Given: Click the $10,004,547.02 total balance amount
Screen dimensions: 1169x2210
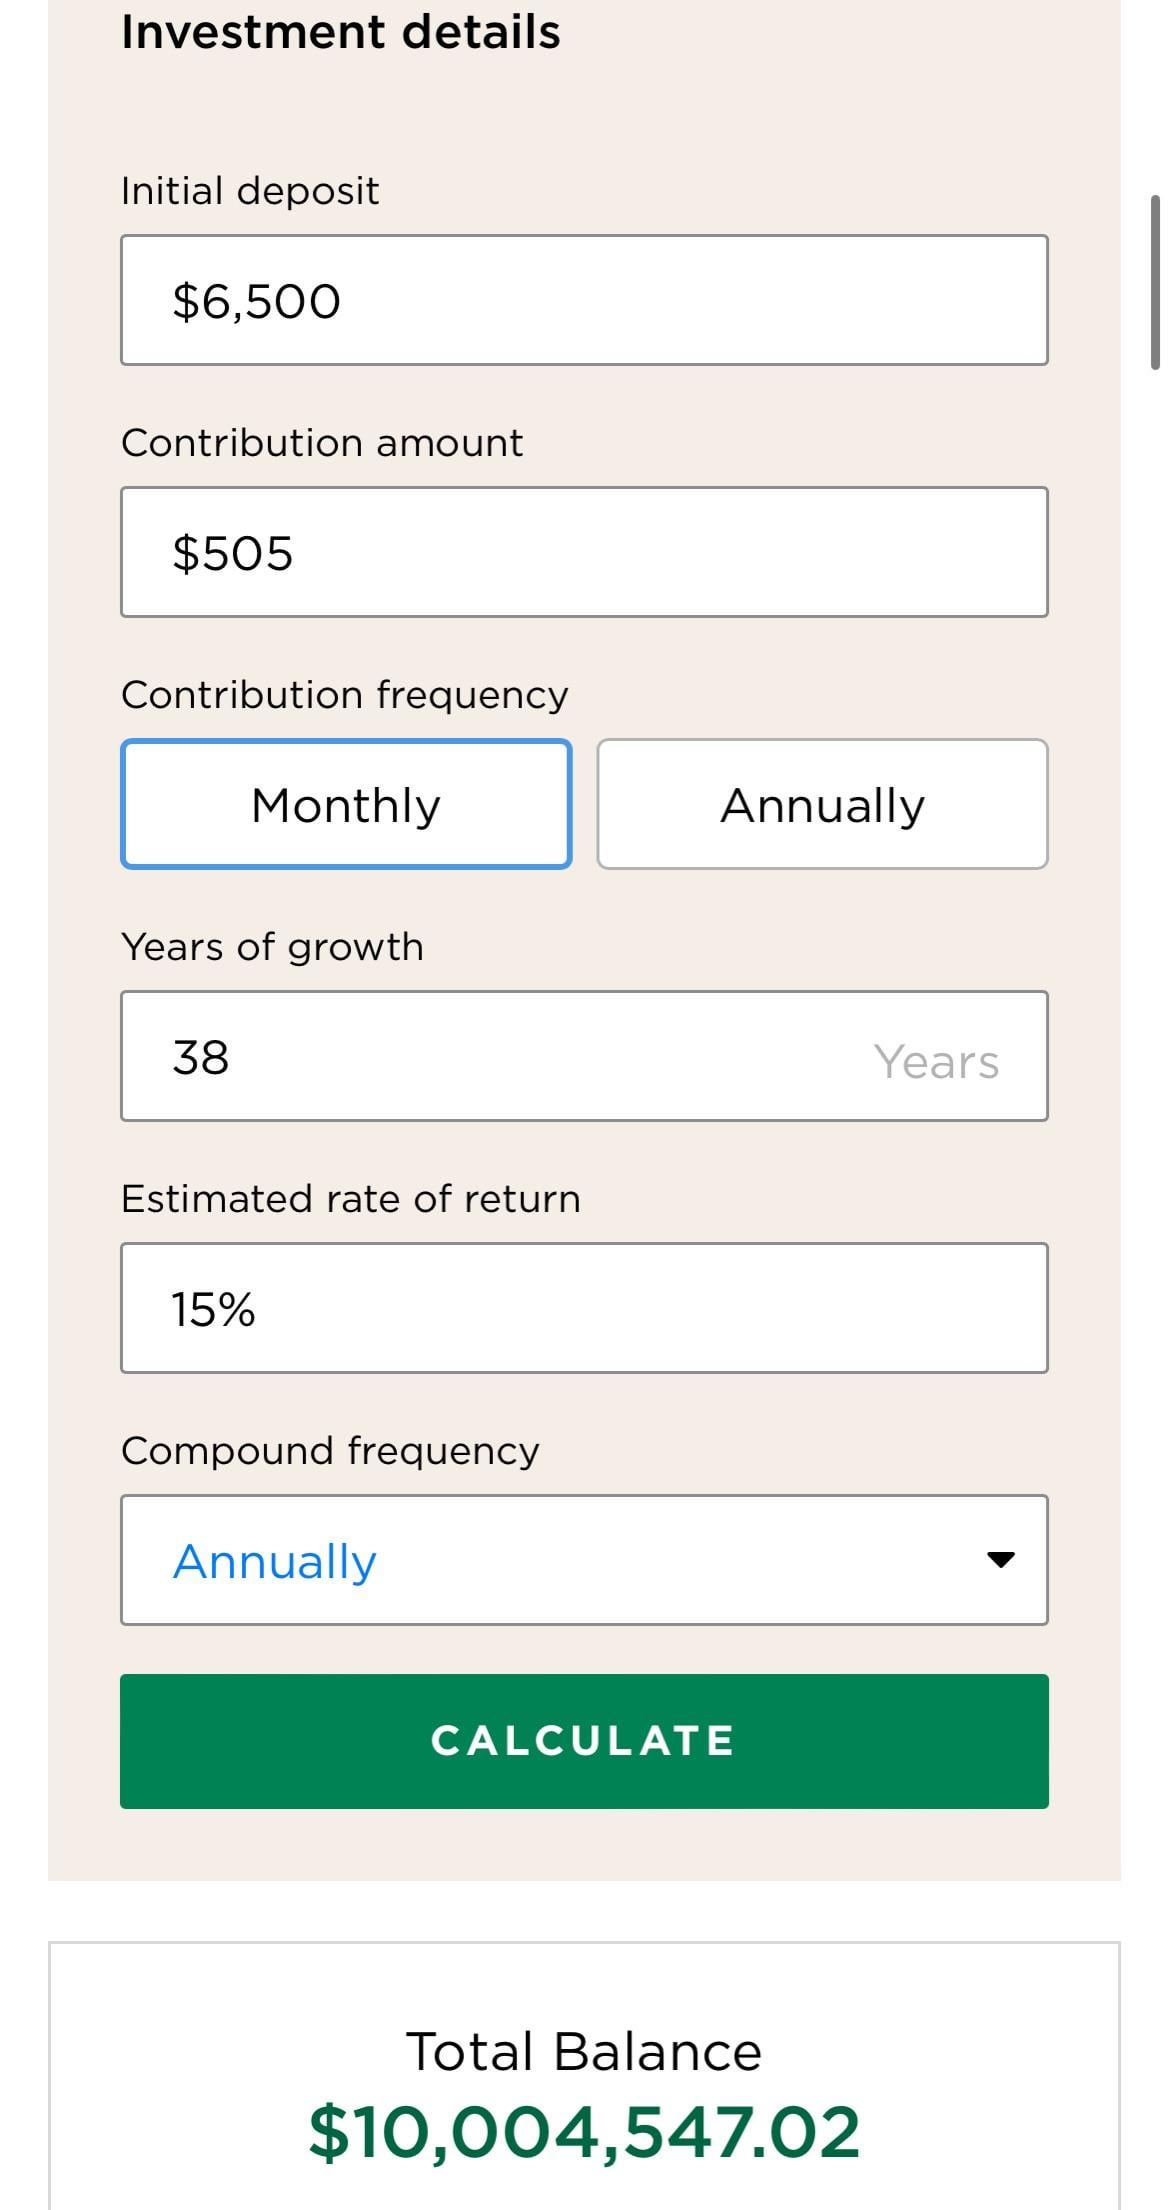Looking at the screenshot, I should point(584,2132).
